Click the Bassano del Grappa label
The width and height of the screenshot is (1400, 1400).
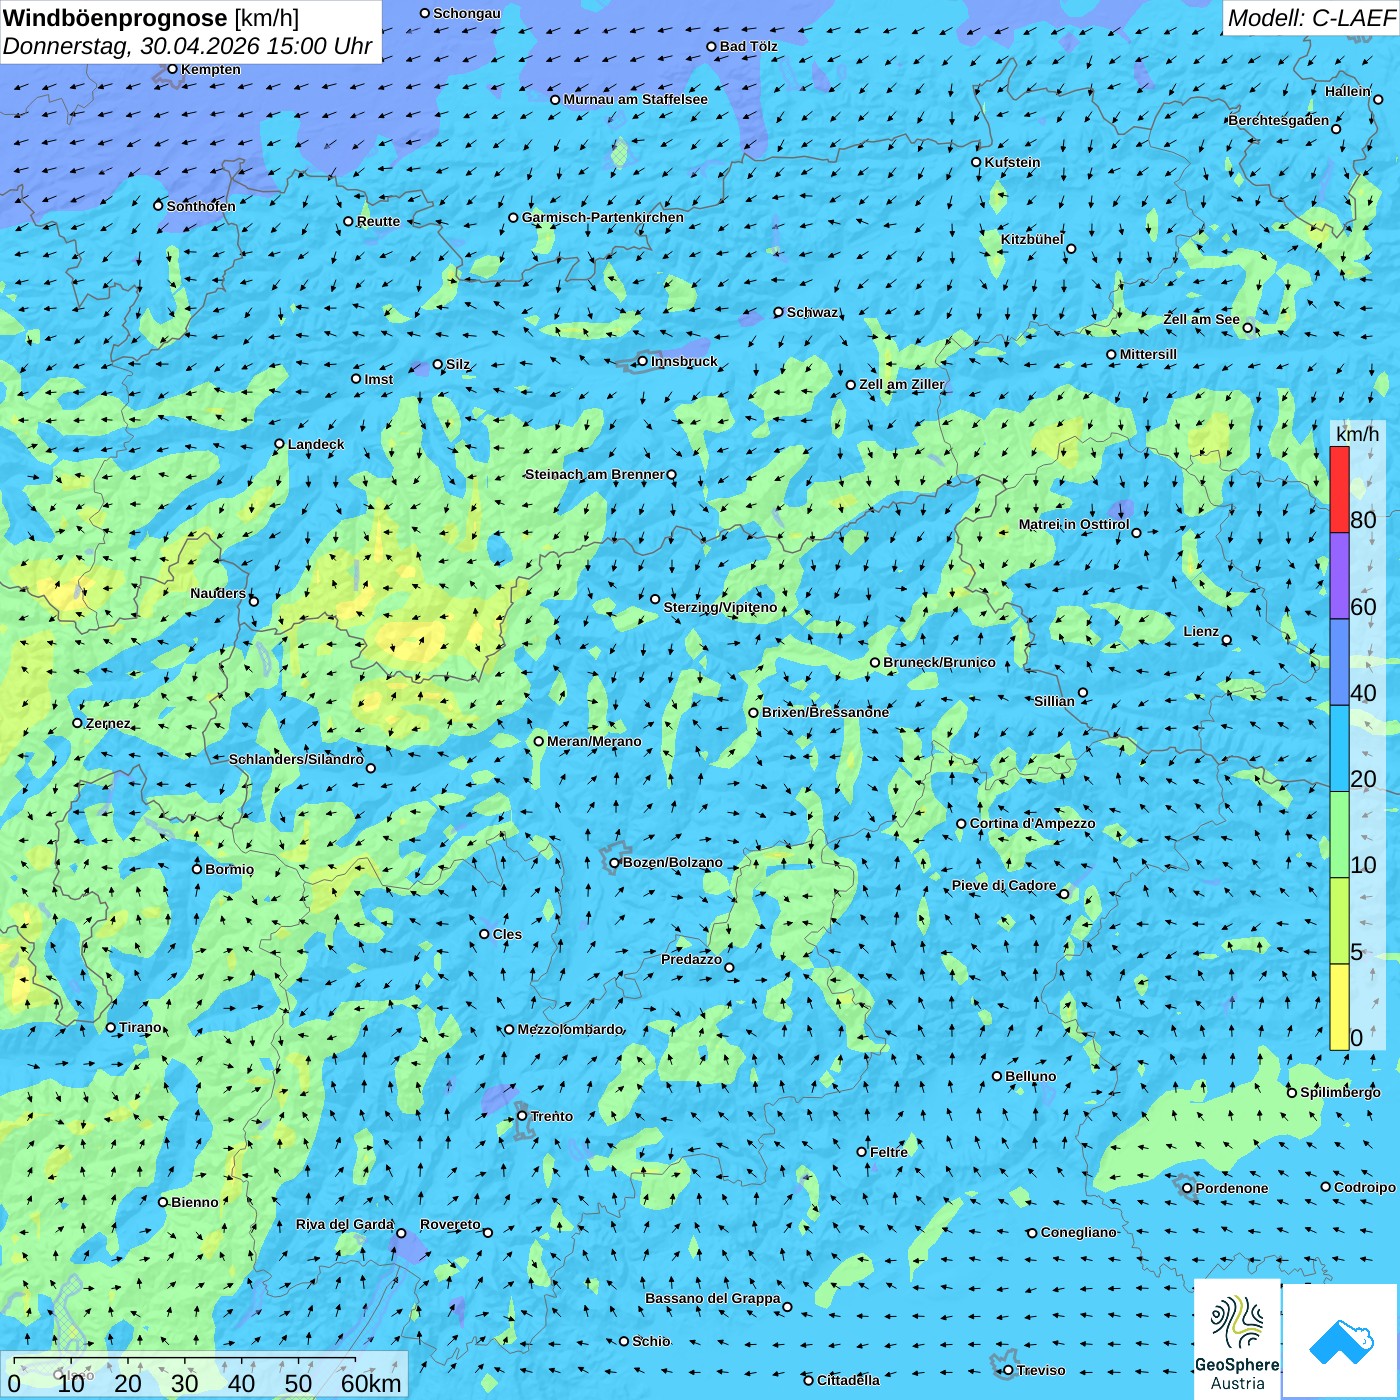[713, 1298]
